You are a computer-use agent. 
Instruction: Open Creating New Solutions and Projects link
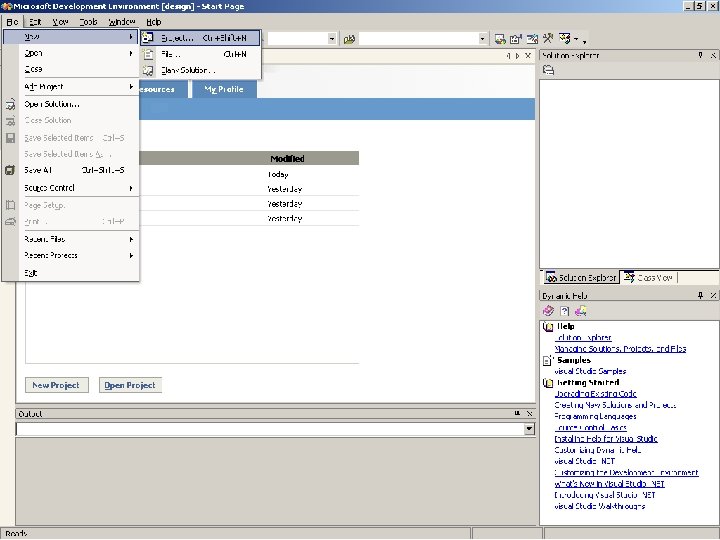pyautogui.click(x=615, y=405)
